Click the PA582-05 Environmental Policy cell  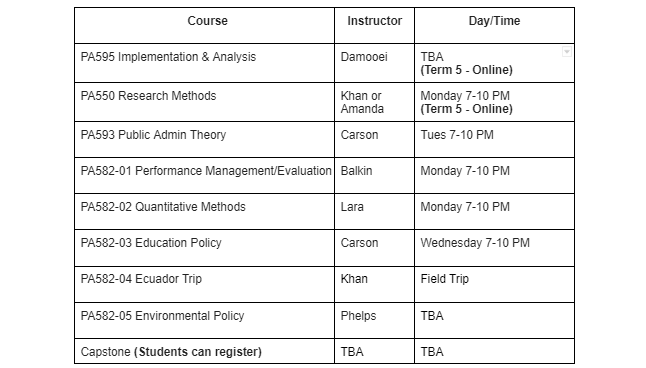click(204, 321)
